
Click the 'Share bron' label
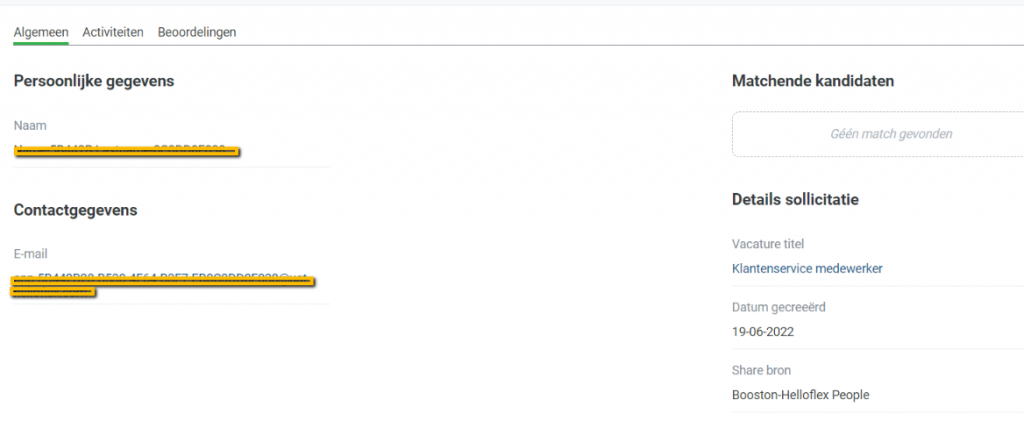click(x=761, y=370)
